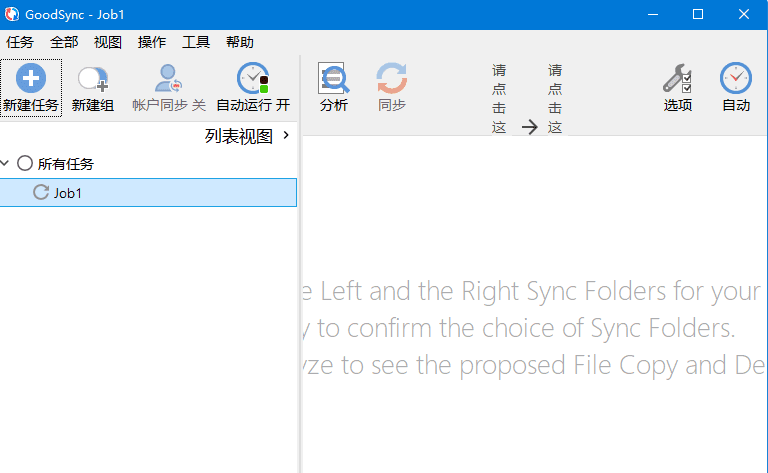
Task: Click the sync direction arrow between folders
Action: point(529,127)
